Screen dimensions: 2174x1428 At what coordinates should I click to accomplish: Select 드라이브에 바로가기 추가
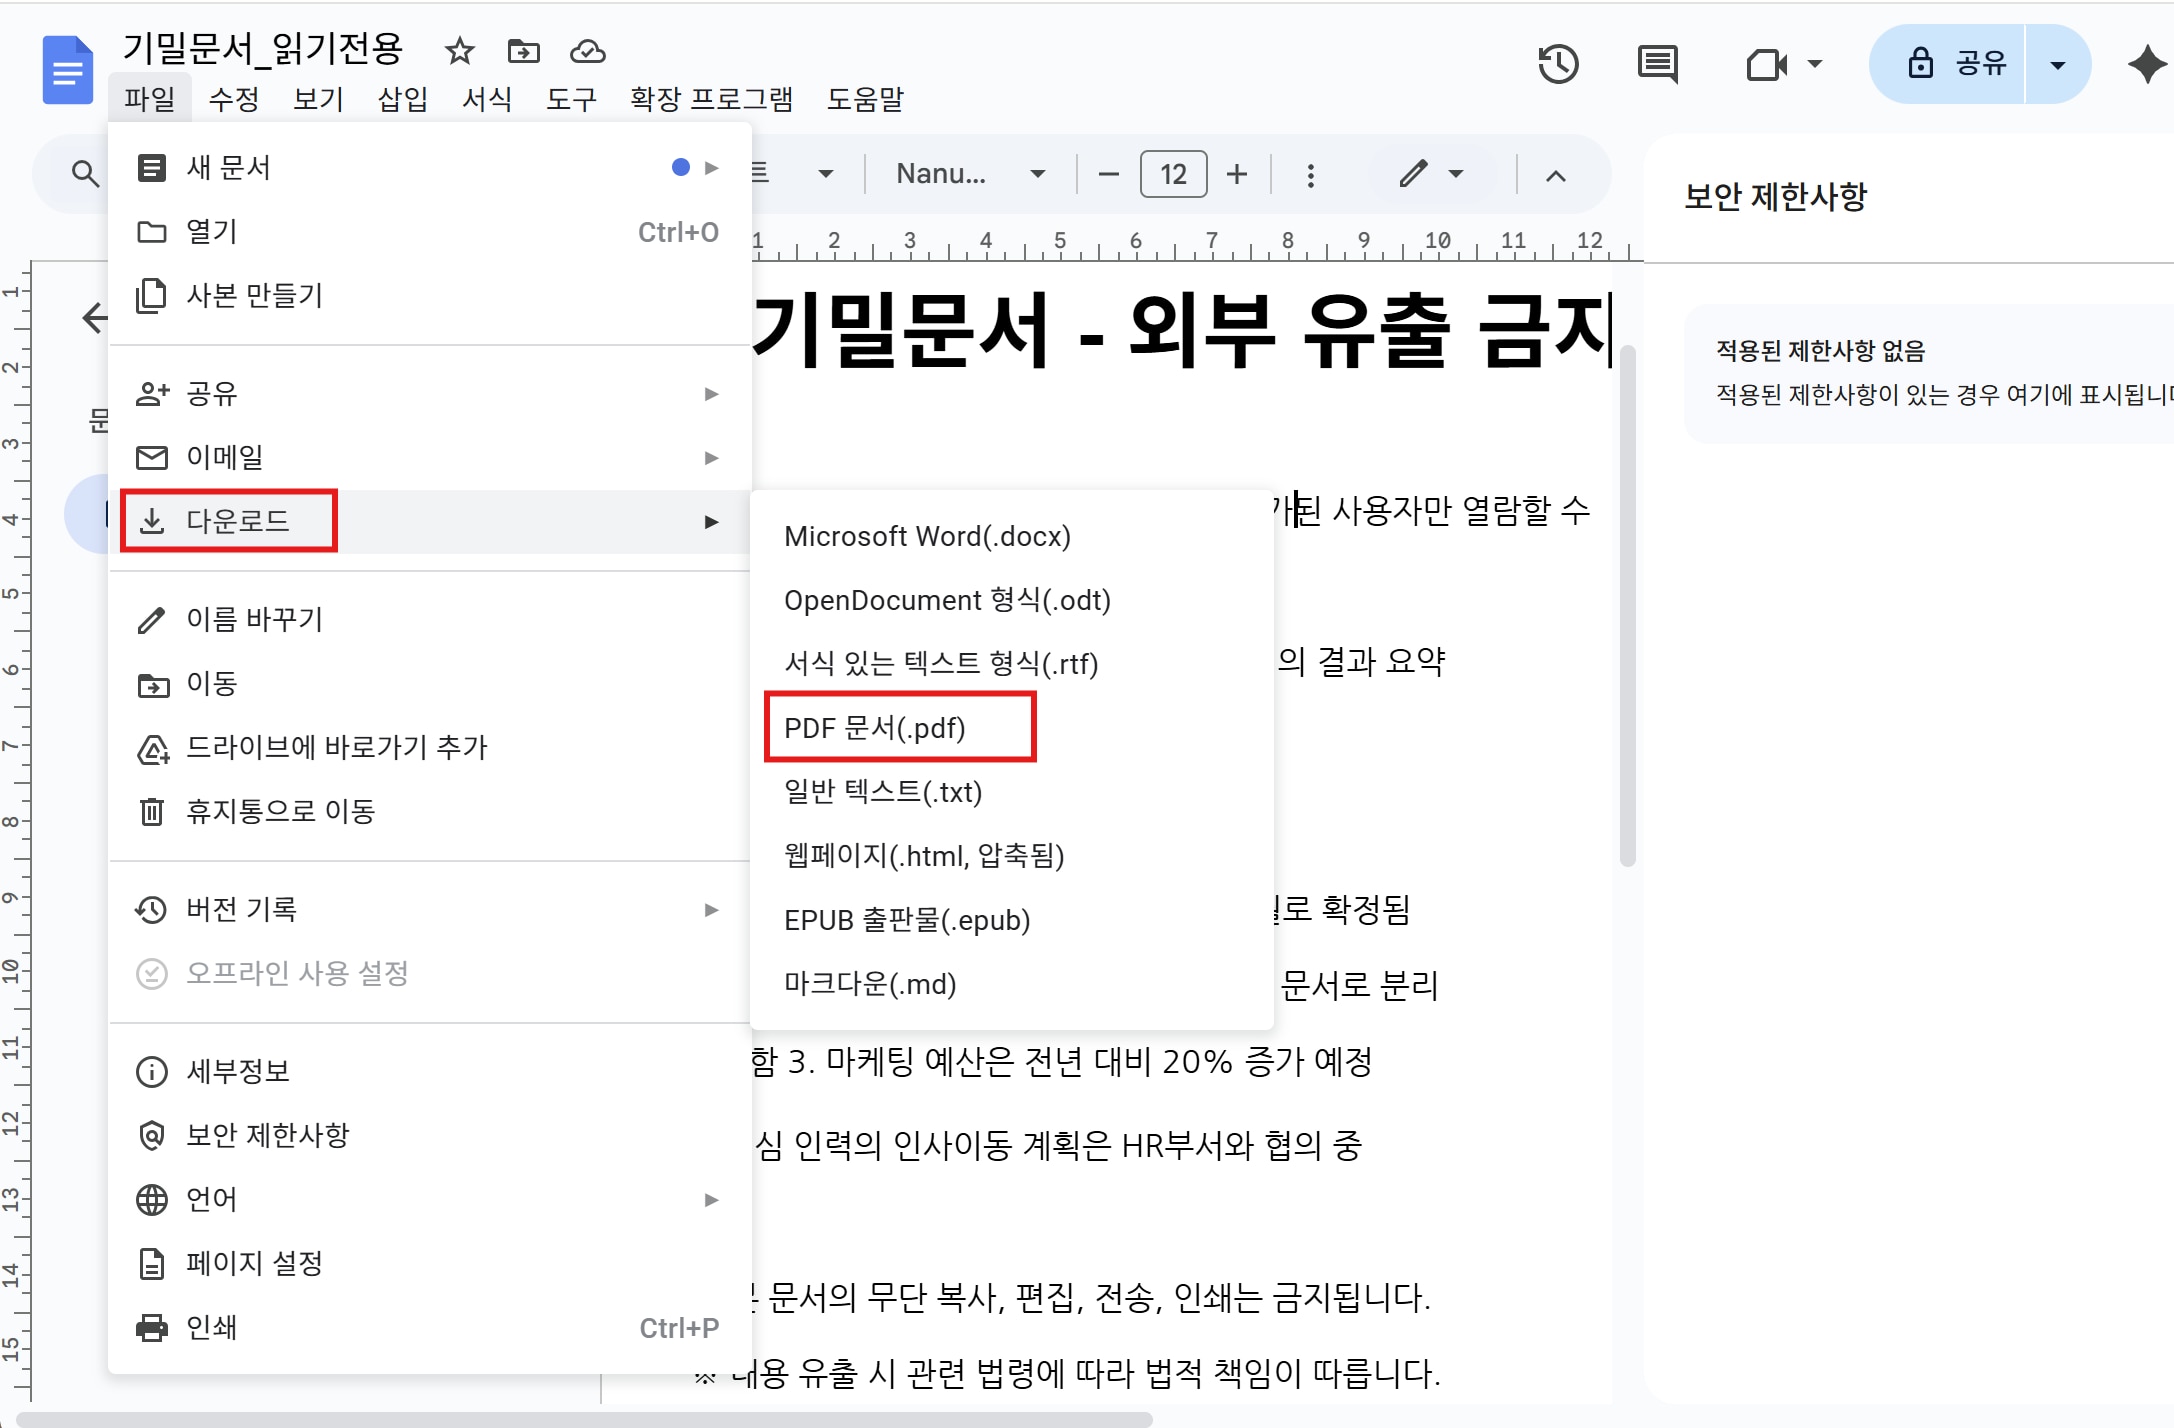430,748
